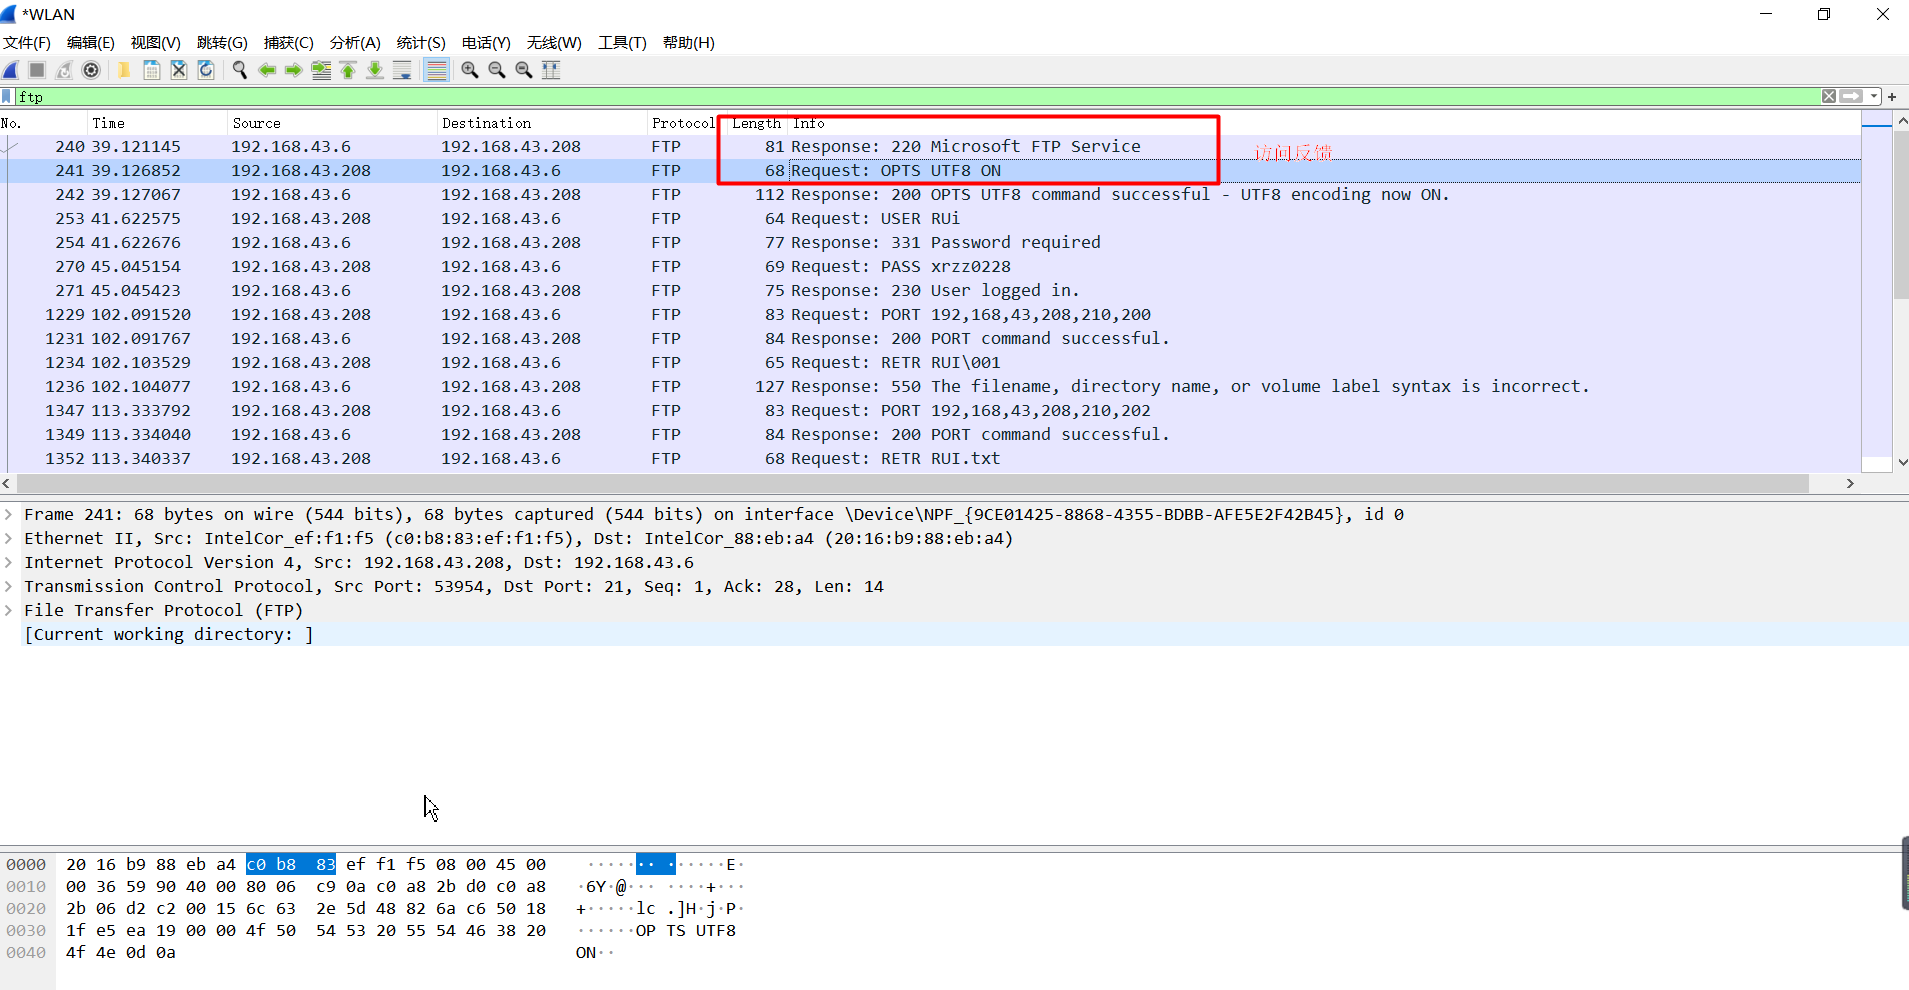This screenshot has width=1909, height=990.
Task: Open the 统计(S) menu
Action: (x=421, y=43)
